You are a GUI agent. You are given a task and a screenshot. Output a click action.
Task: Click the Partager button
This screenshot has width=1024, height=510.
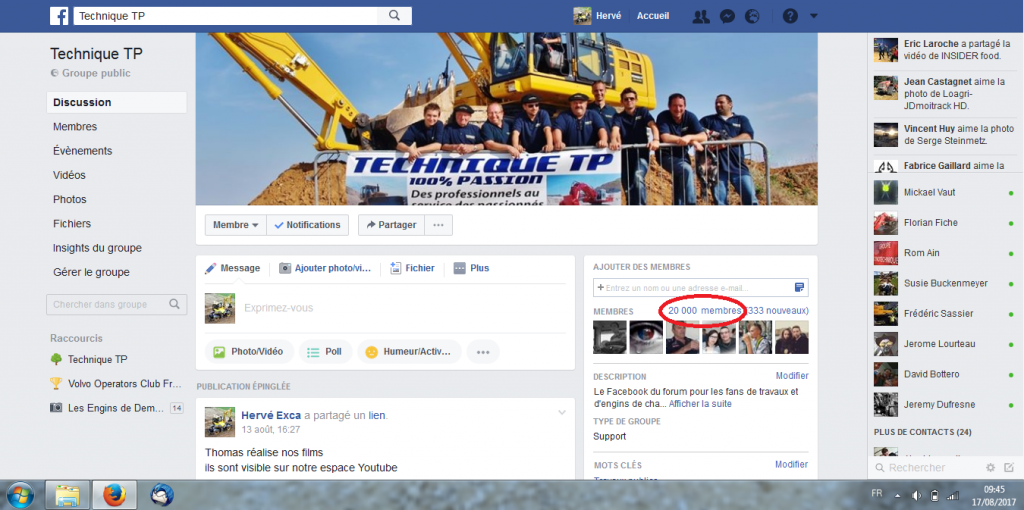391,225
